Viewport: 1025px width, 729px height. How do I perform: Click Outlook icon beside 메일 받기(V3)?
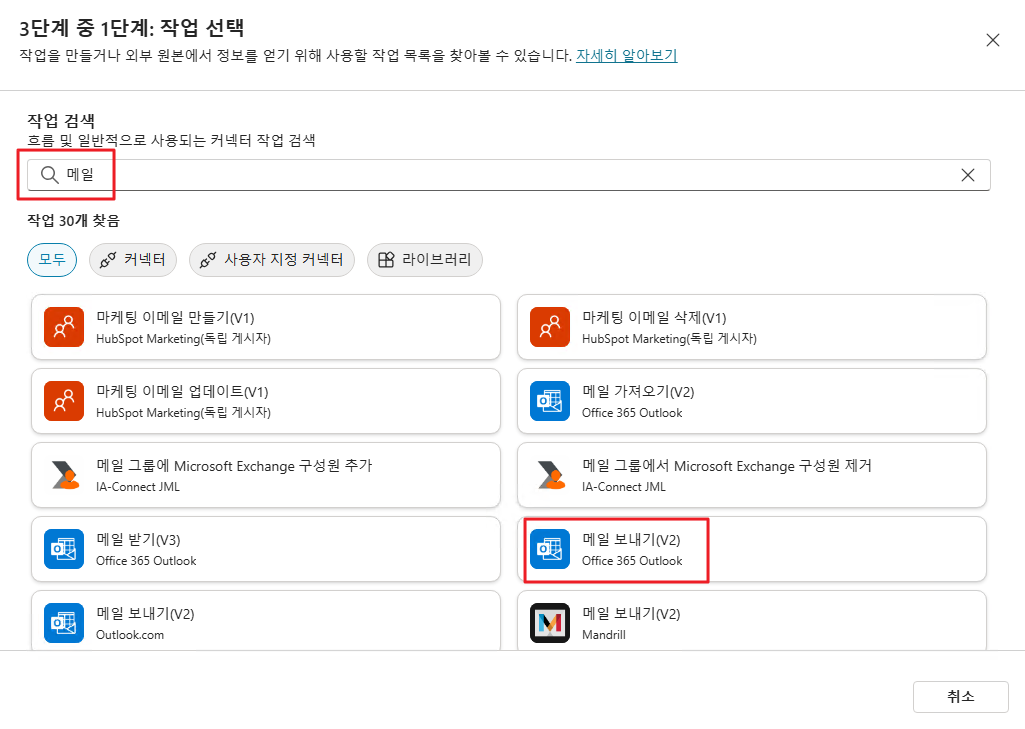(x=64, y=549)
